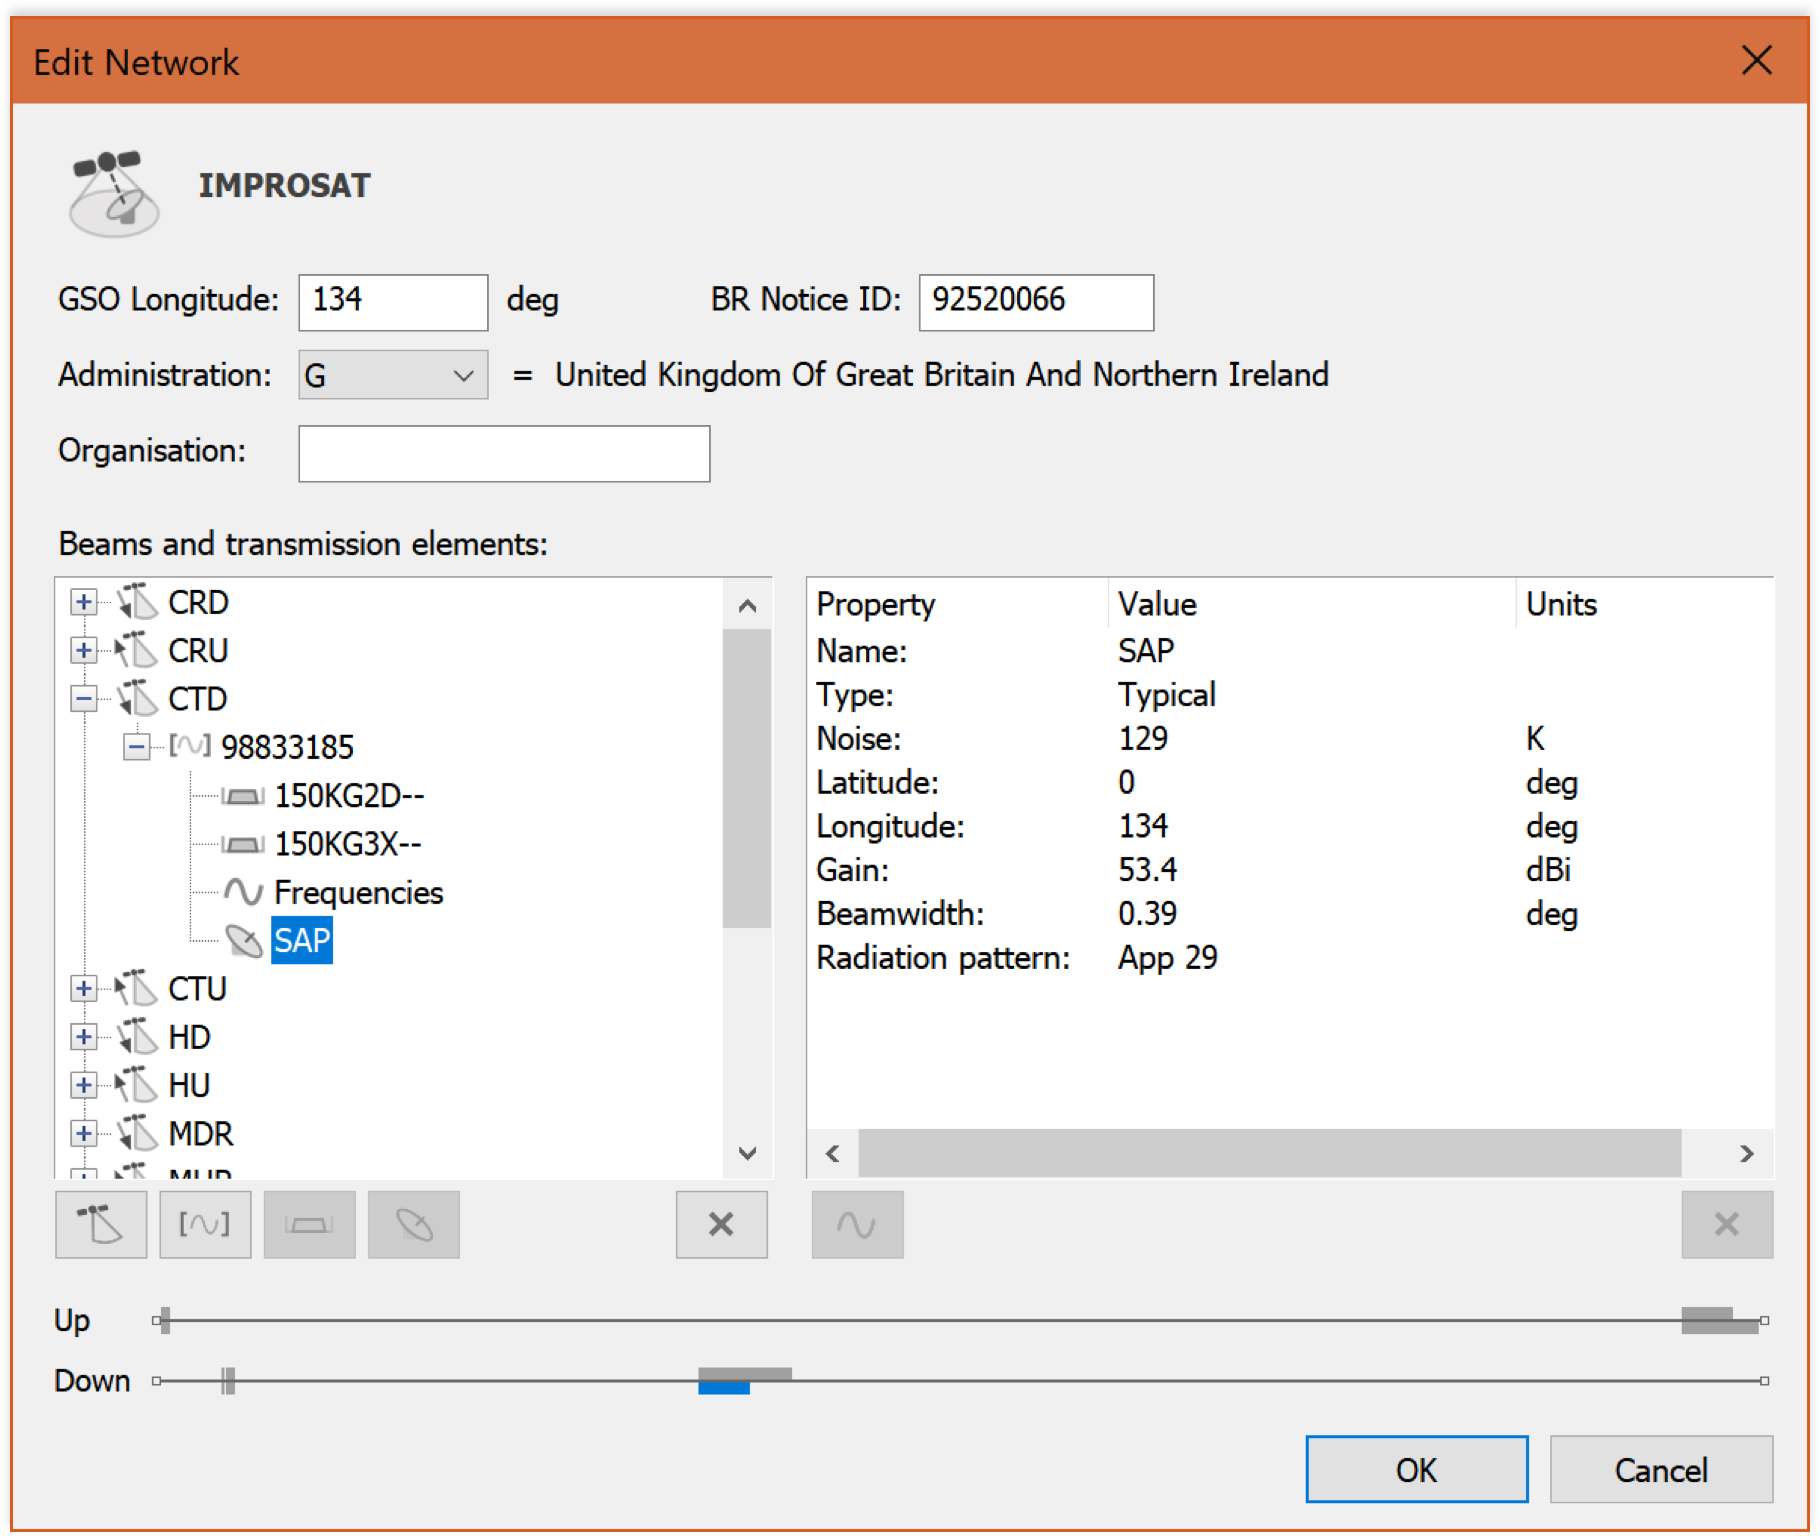The image size is (1820, 1536).
Task: Click the property table scroll right arrow
Action: coord(1746,1153)
